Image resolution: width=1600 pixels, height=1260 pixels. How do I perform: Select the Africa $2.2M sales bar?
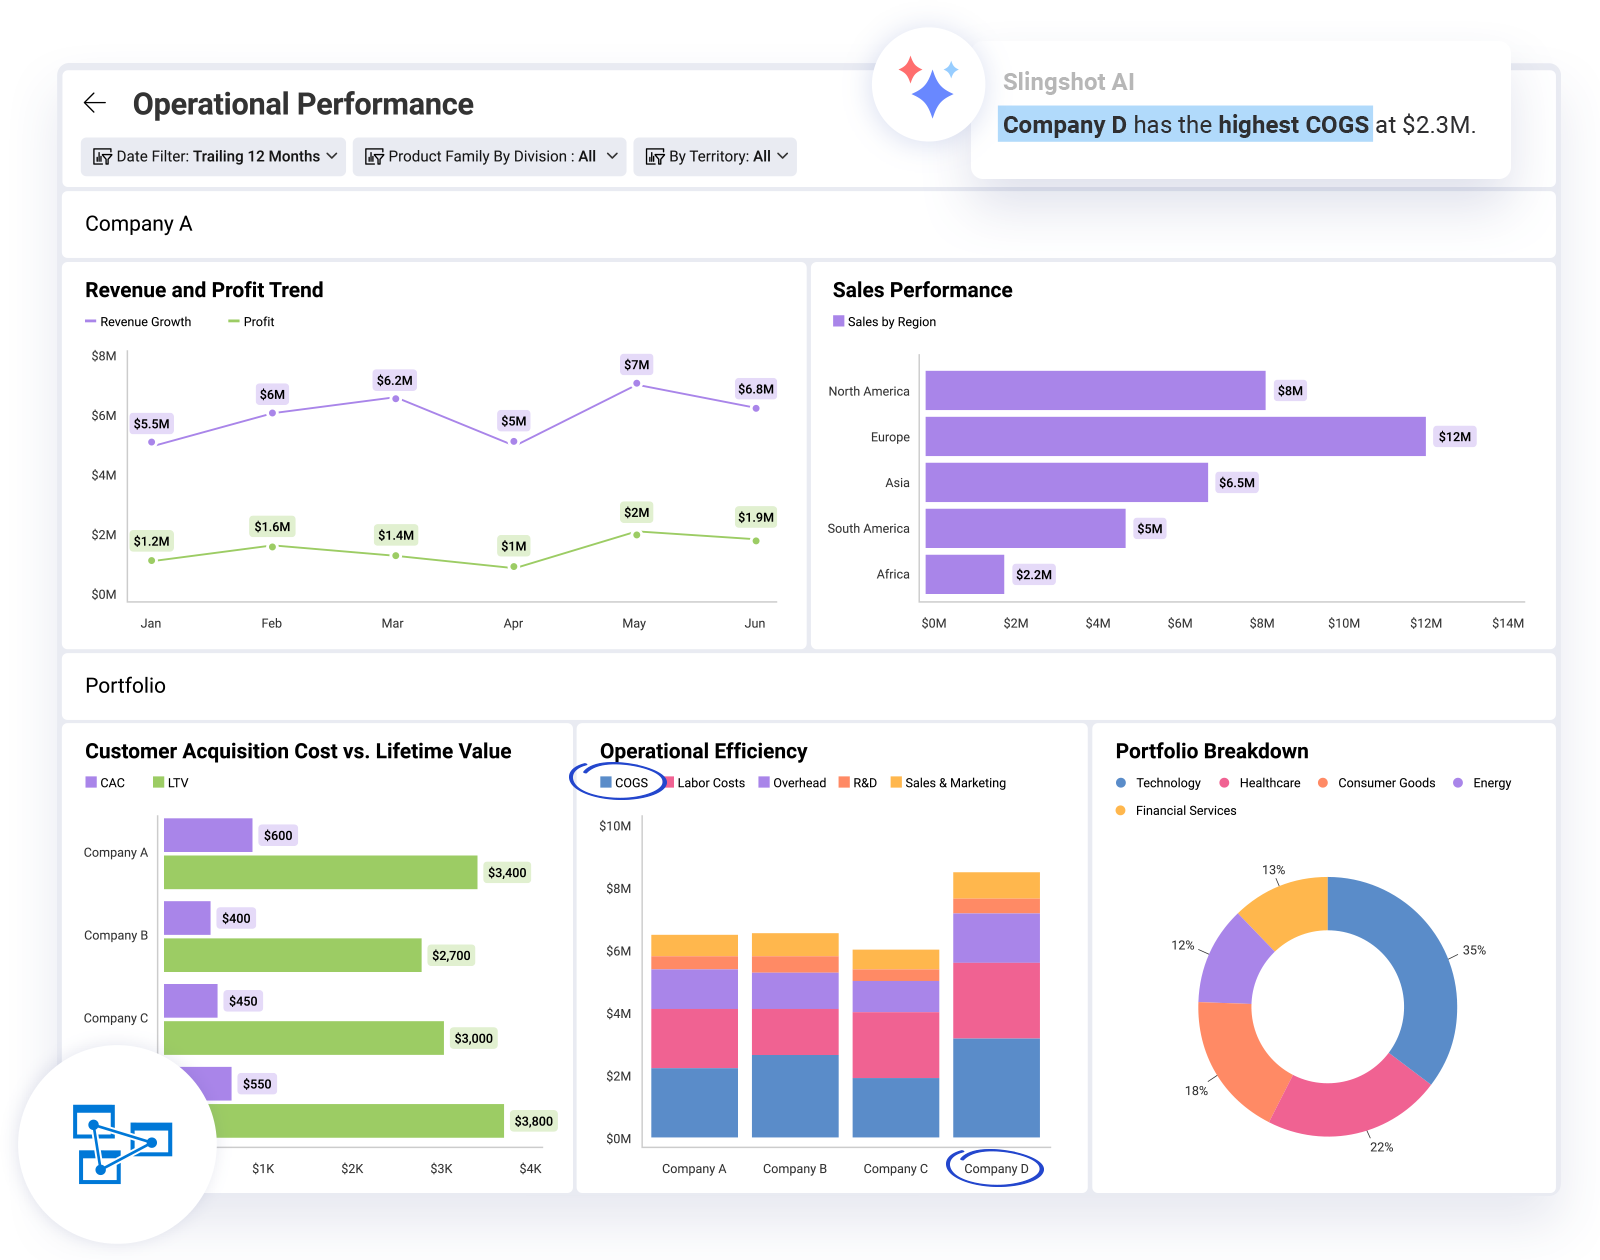pyautogui.click(x=964, y=575)
